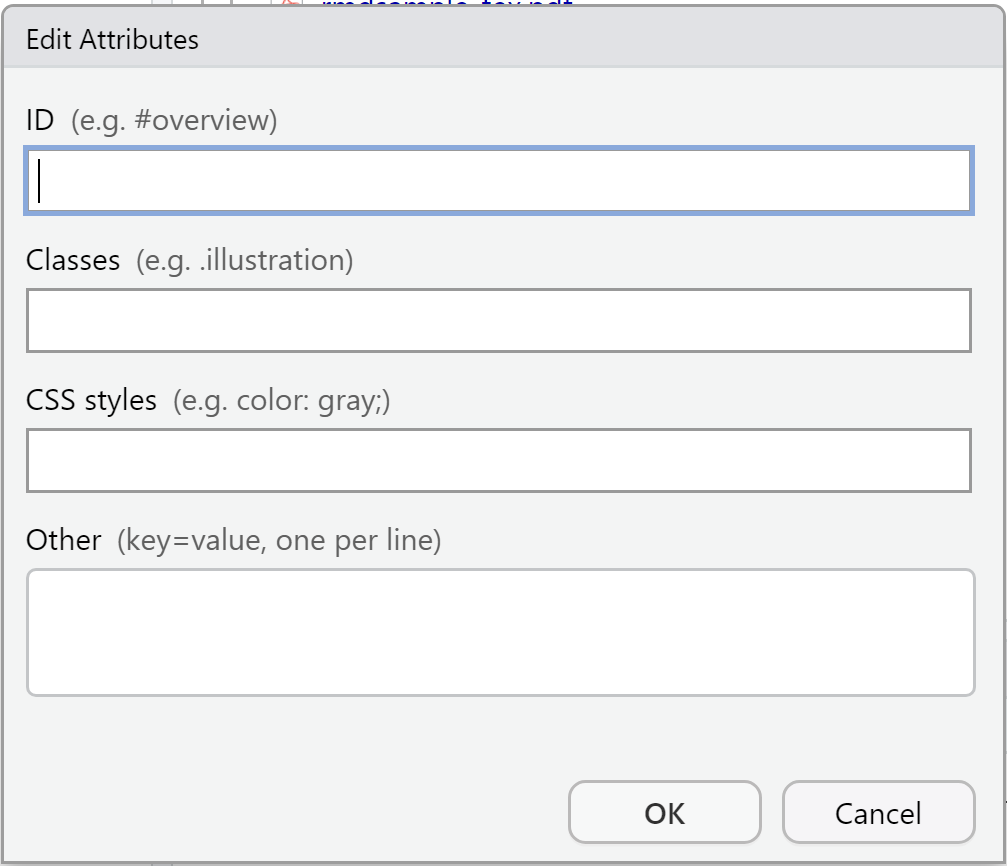Click the ID label text

coord(40,120)
